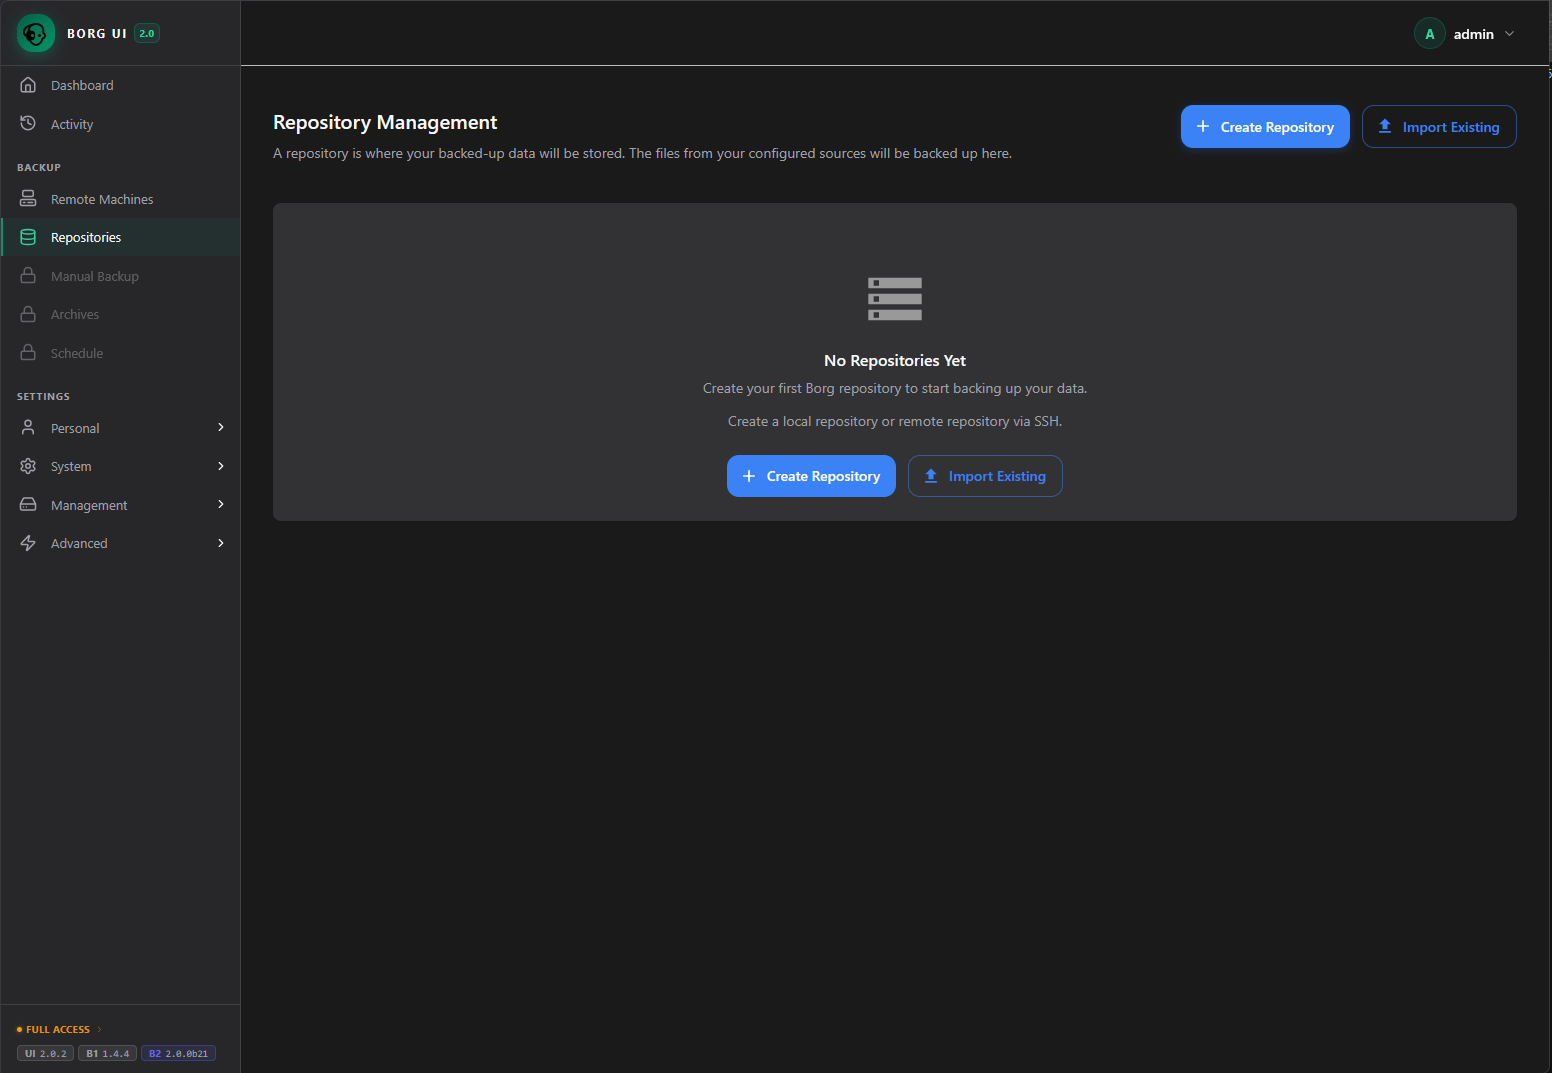This screenshot has height=1073, width=1552.
Task: Open the Schedule backup page
Action: [76, 353]
